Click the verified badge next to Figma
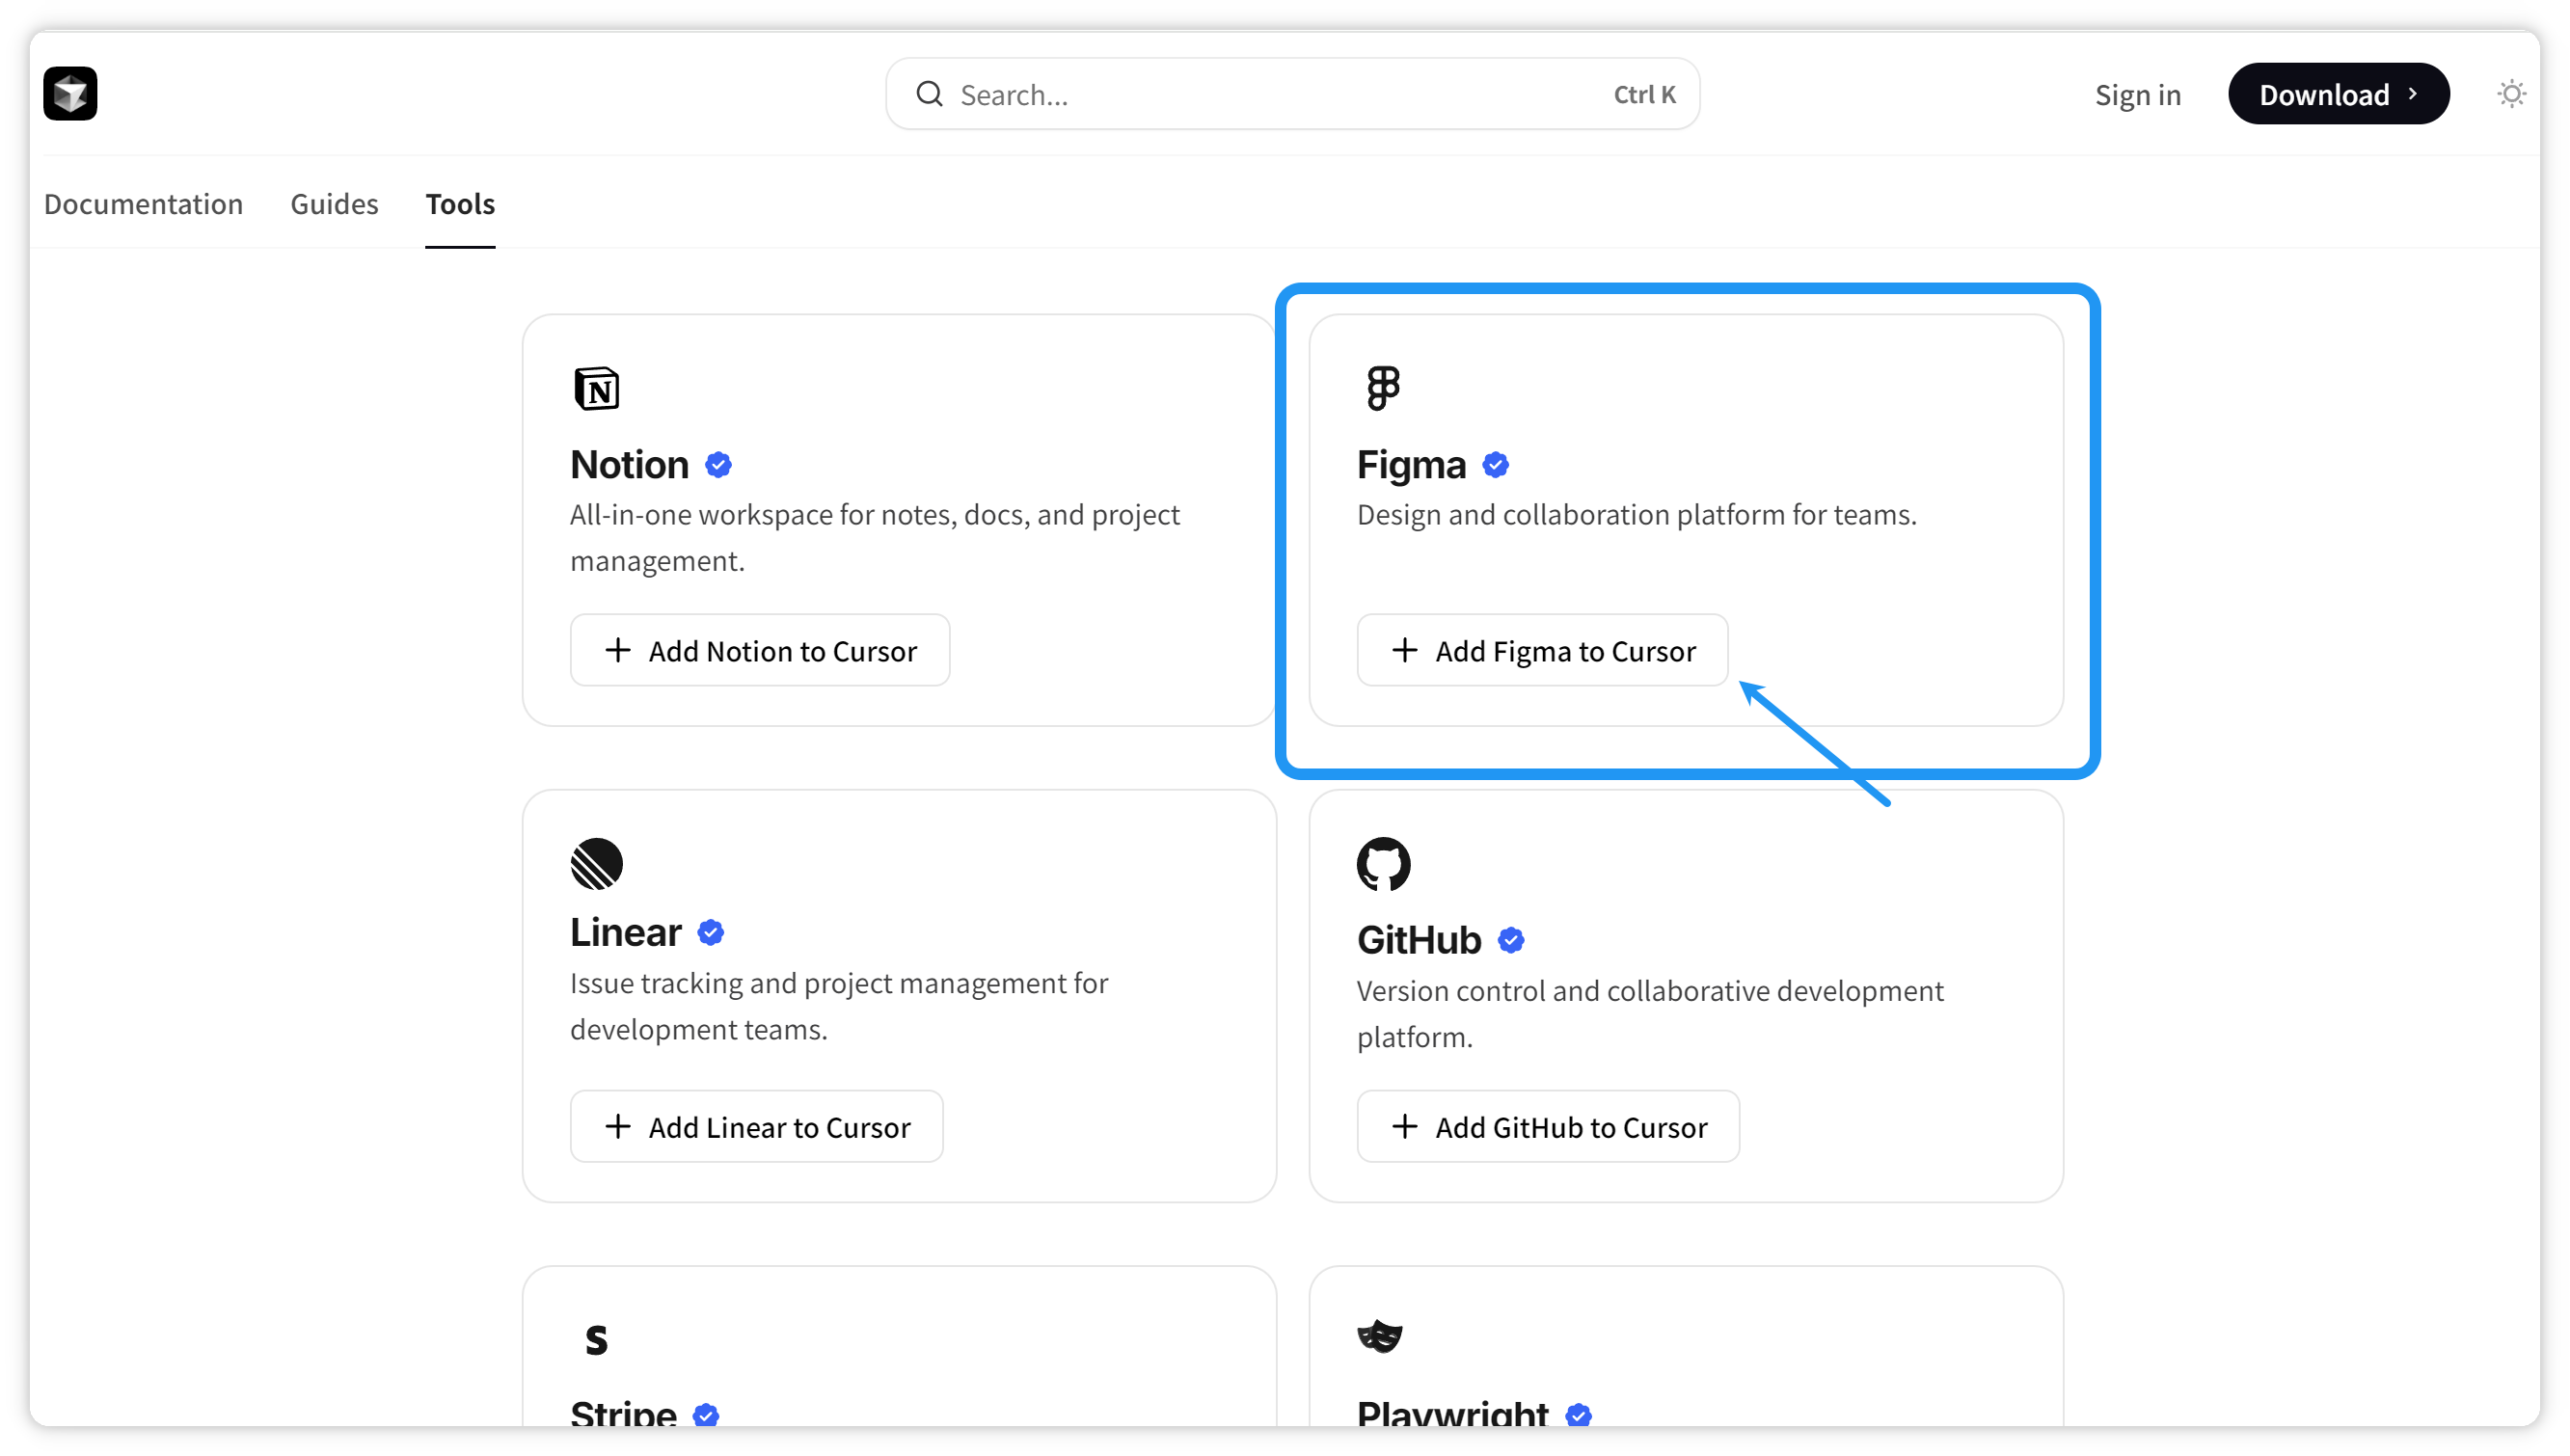Viewport: 2570px width, 1456px height. 1495,465
